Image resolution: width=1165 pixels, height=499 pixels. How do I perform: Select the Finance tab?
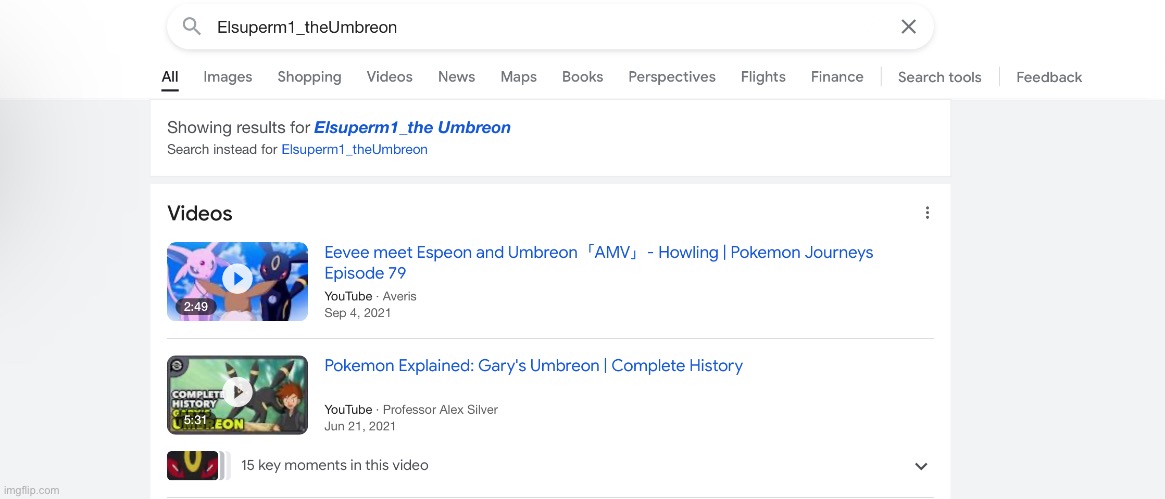(x=837, y=77)
